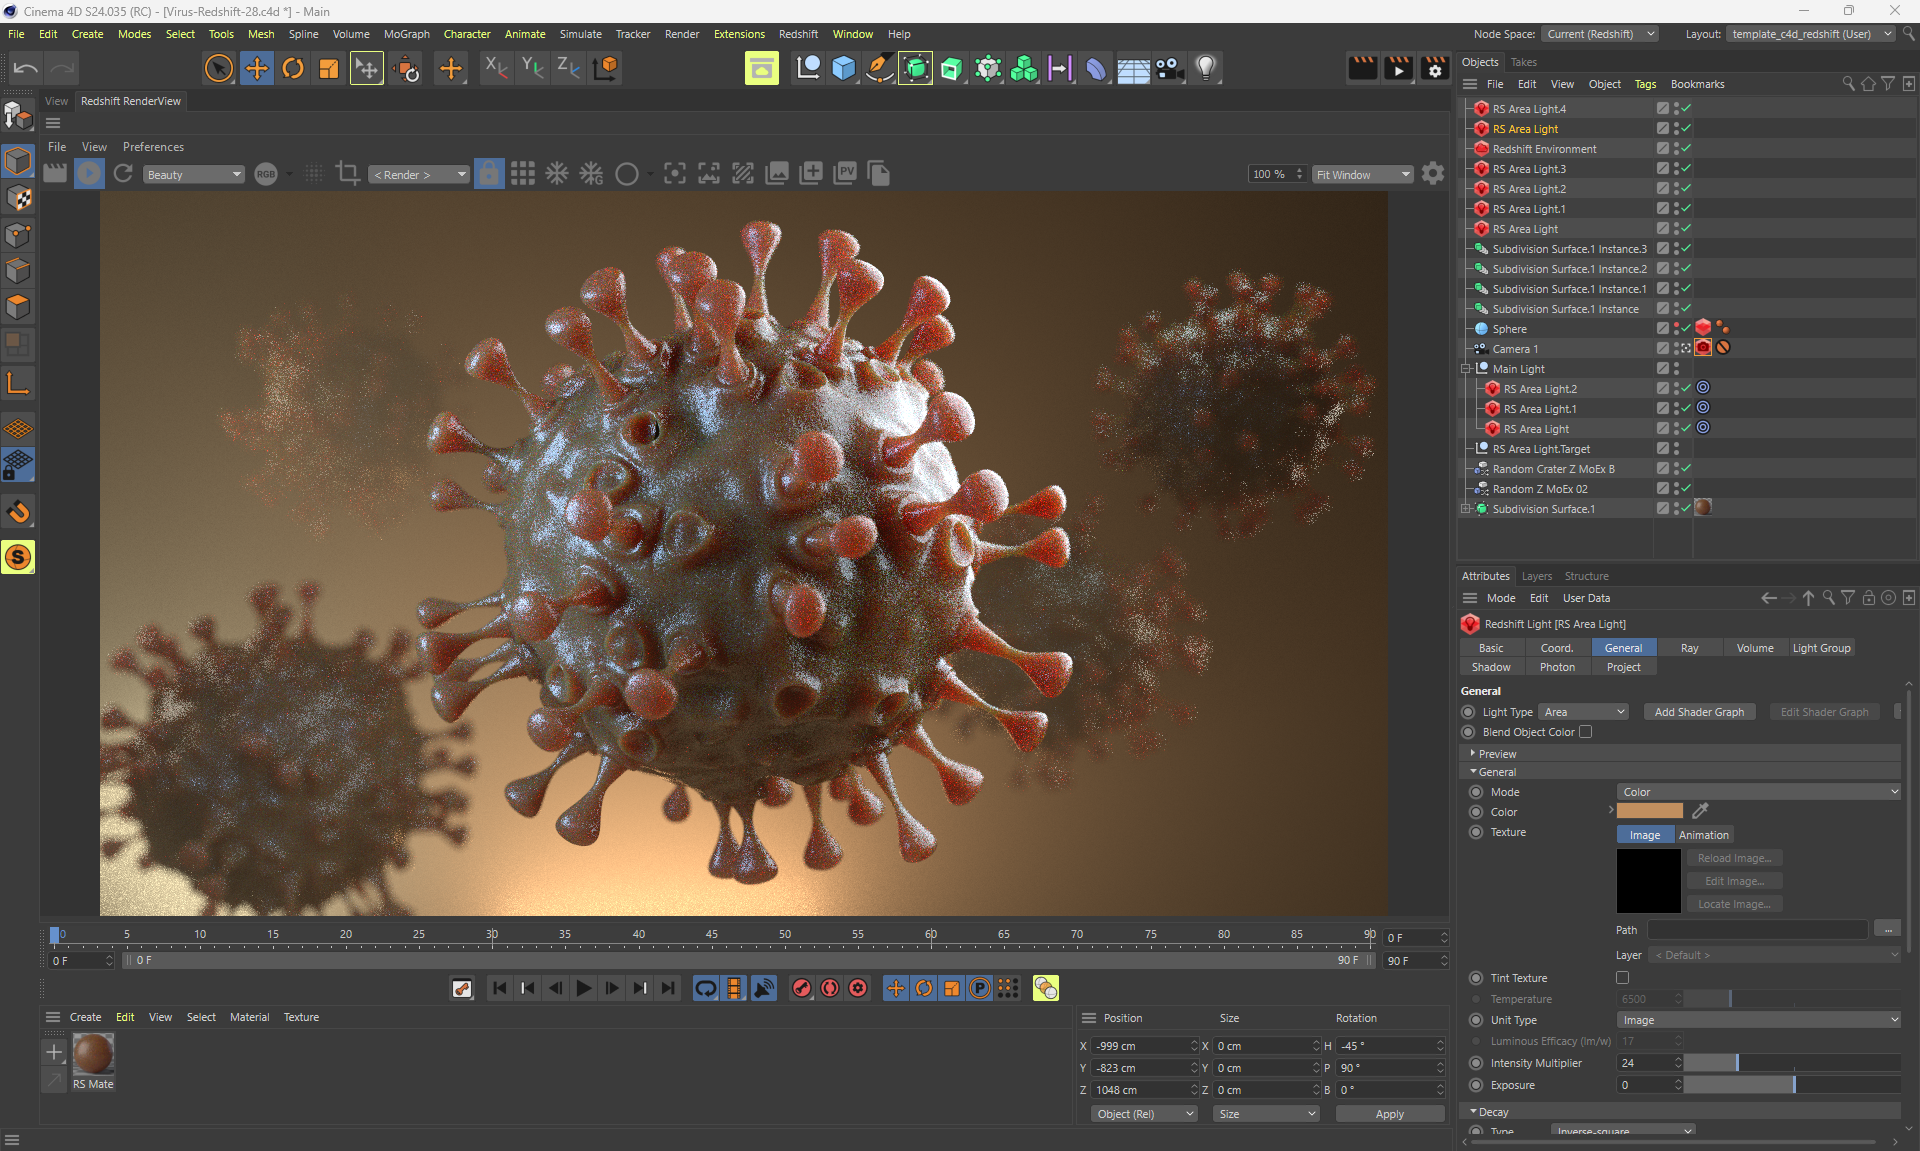
Task: Click the Cube primitive icon
Action: (x=844, y=68)
